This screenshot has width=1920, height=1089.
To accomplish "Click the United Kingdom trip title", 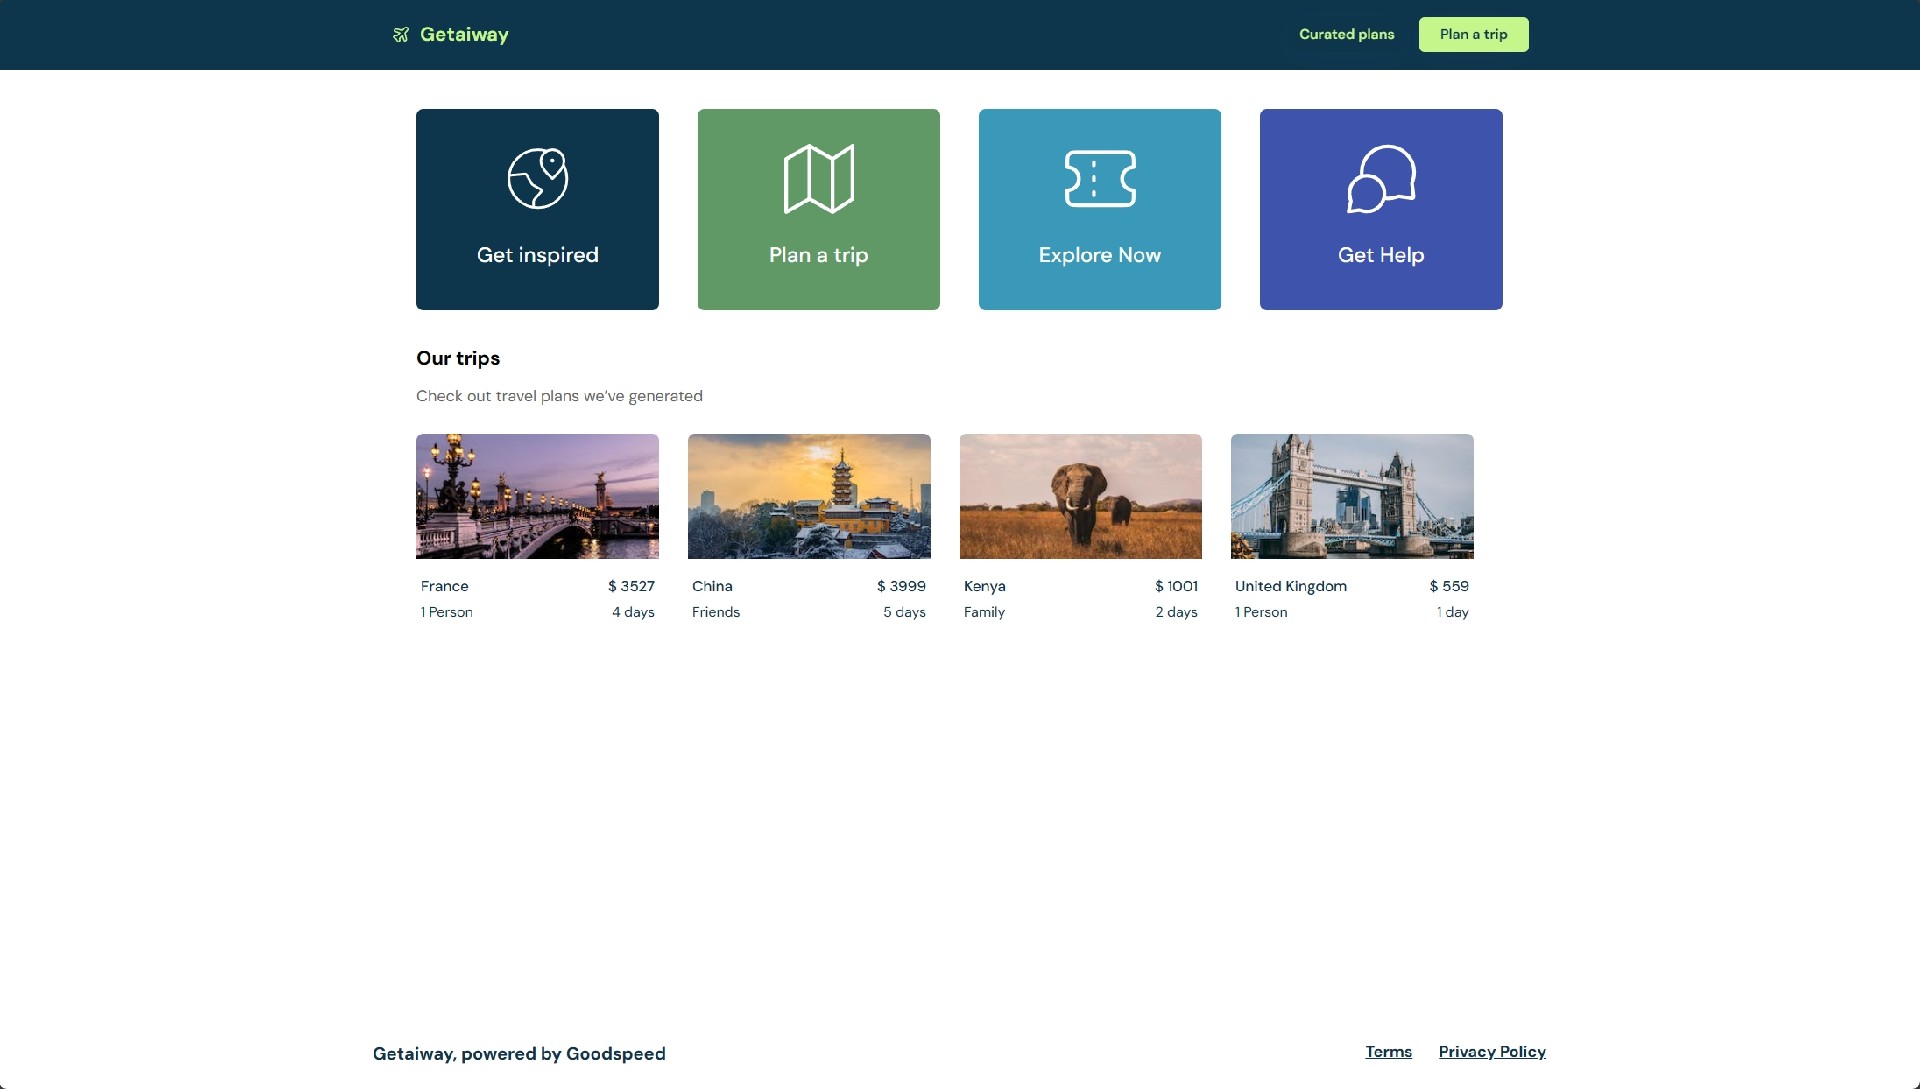I will (1290, 586).
